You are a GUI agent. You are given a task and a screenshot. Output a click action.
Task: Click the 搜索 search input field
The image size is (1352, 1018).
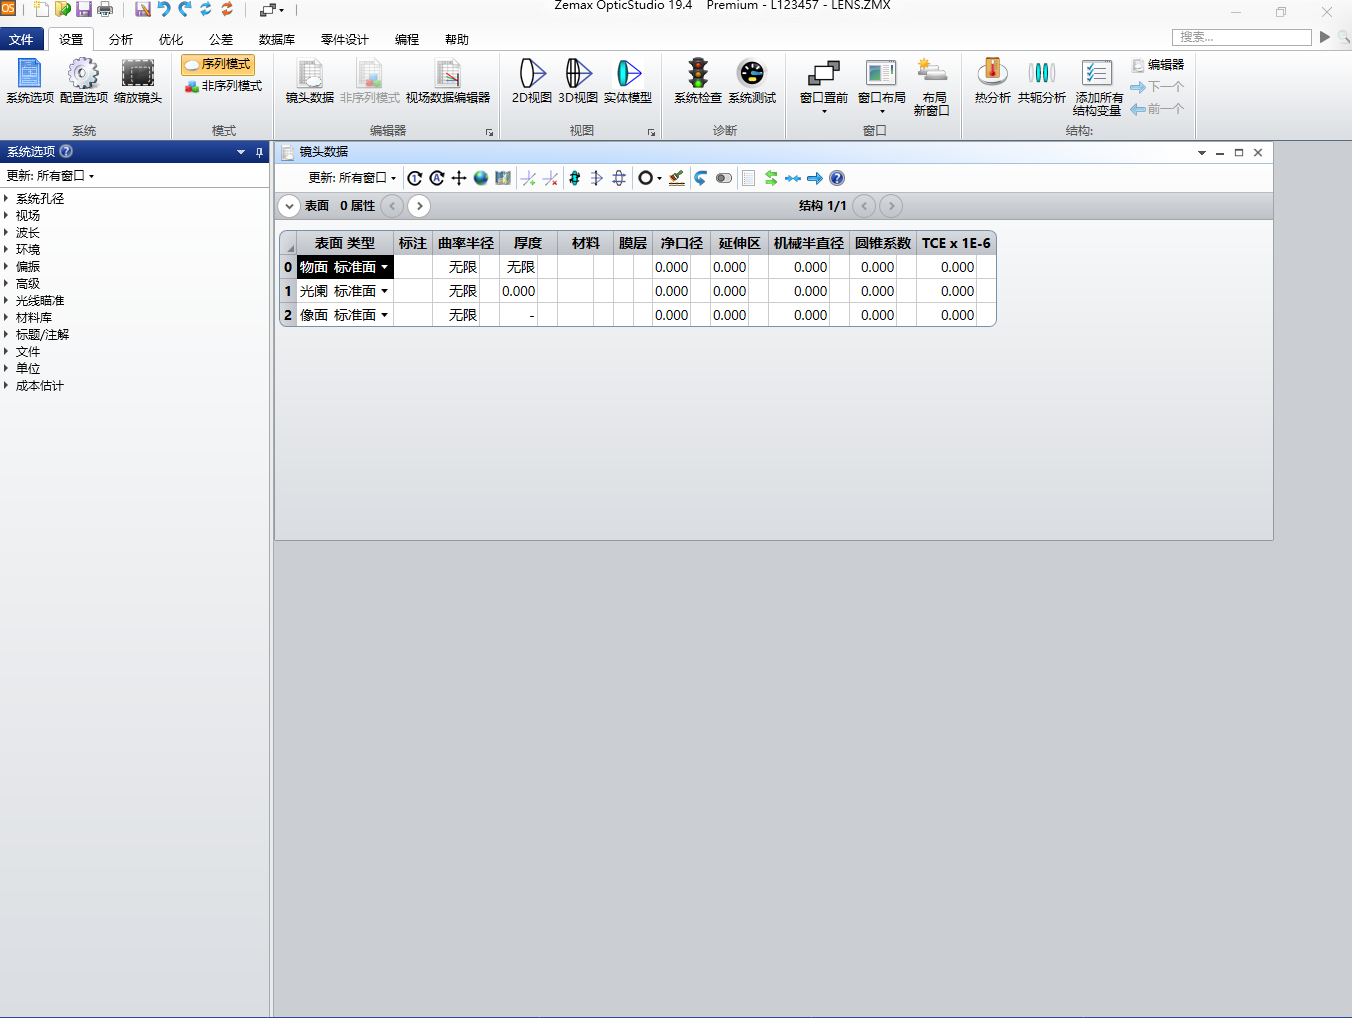click(1241, 37)
